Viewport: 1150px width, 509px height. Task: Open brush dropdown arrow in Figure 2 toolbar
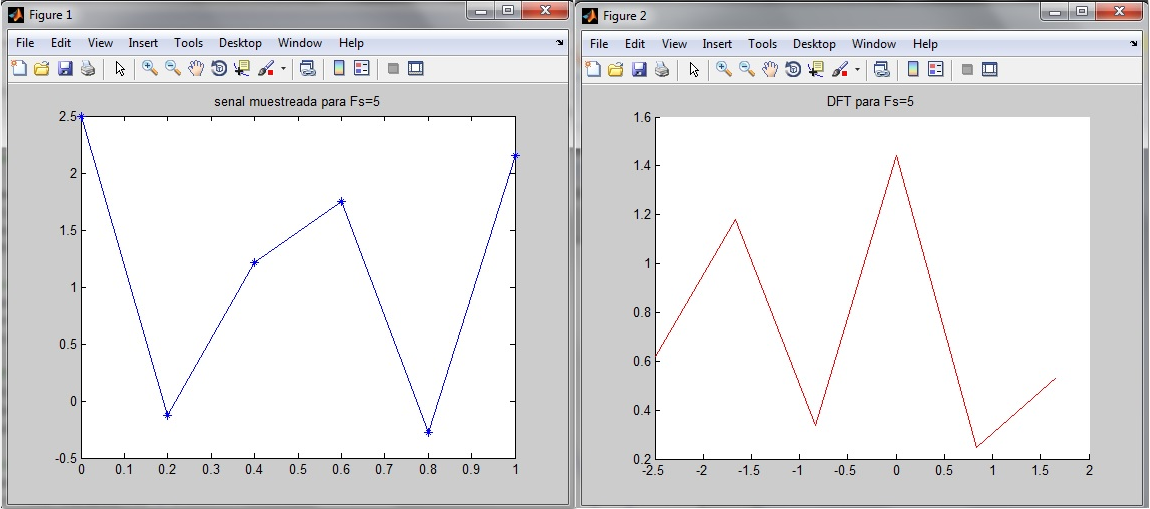tap(857, 70)
